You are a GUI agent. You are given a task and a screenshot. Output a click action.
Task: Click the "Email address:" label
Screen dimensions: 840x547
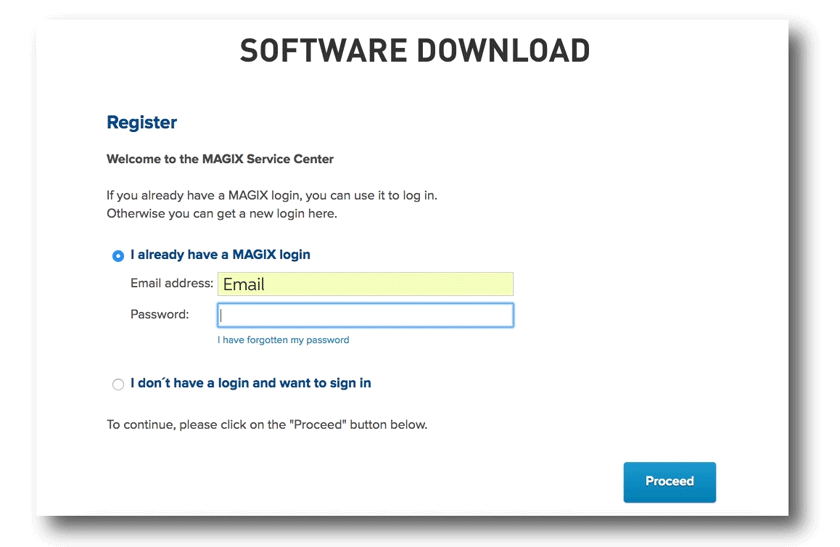[172, 283]
